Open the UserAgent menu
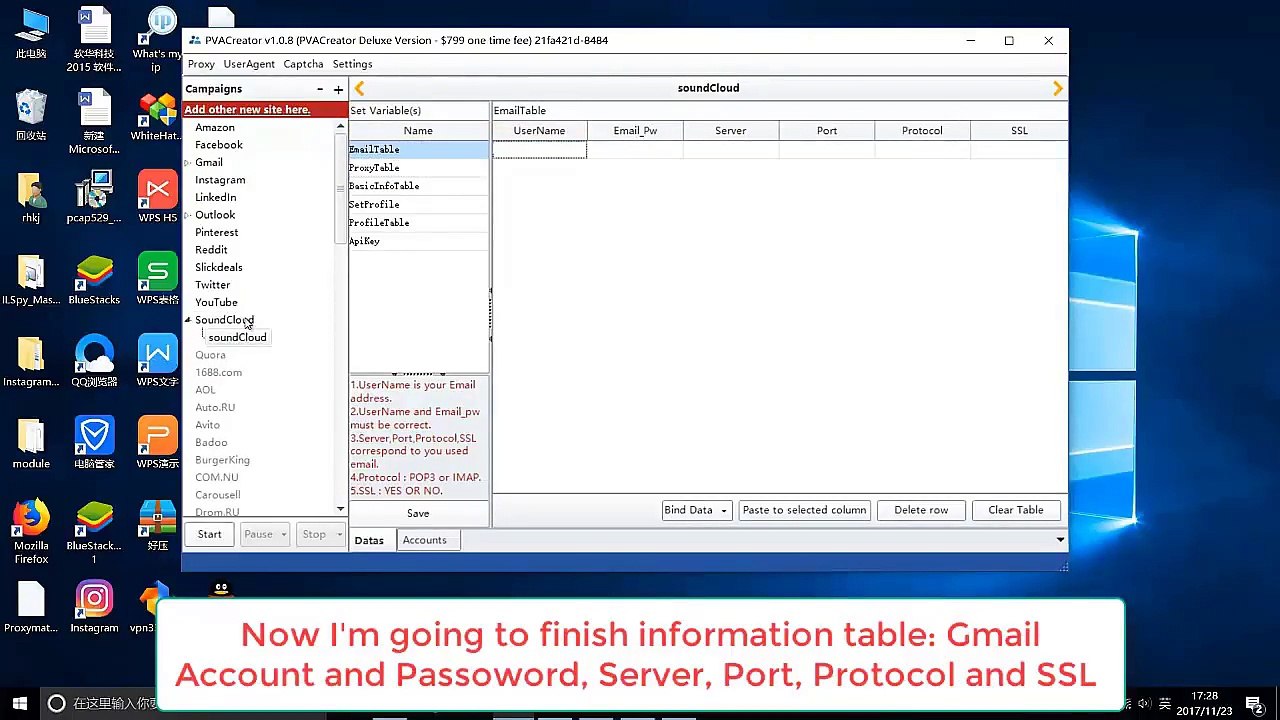The image size is (1280, 720). (x=249, y=64)
